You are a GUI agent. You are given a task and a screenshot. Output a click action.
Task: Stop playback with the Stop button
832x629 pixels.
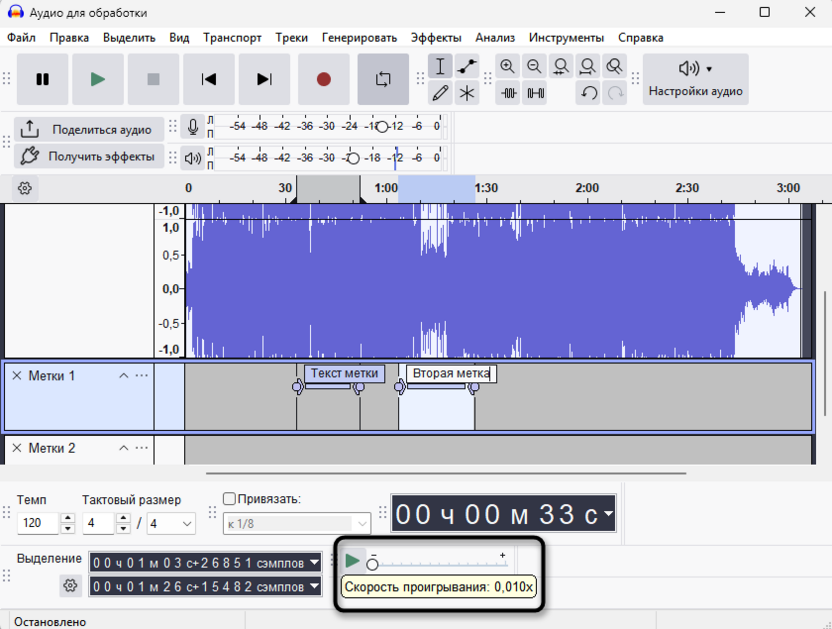(153, 79)
